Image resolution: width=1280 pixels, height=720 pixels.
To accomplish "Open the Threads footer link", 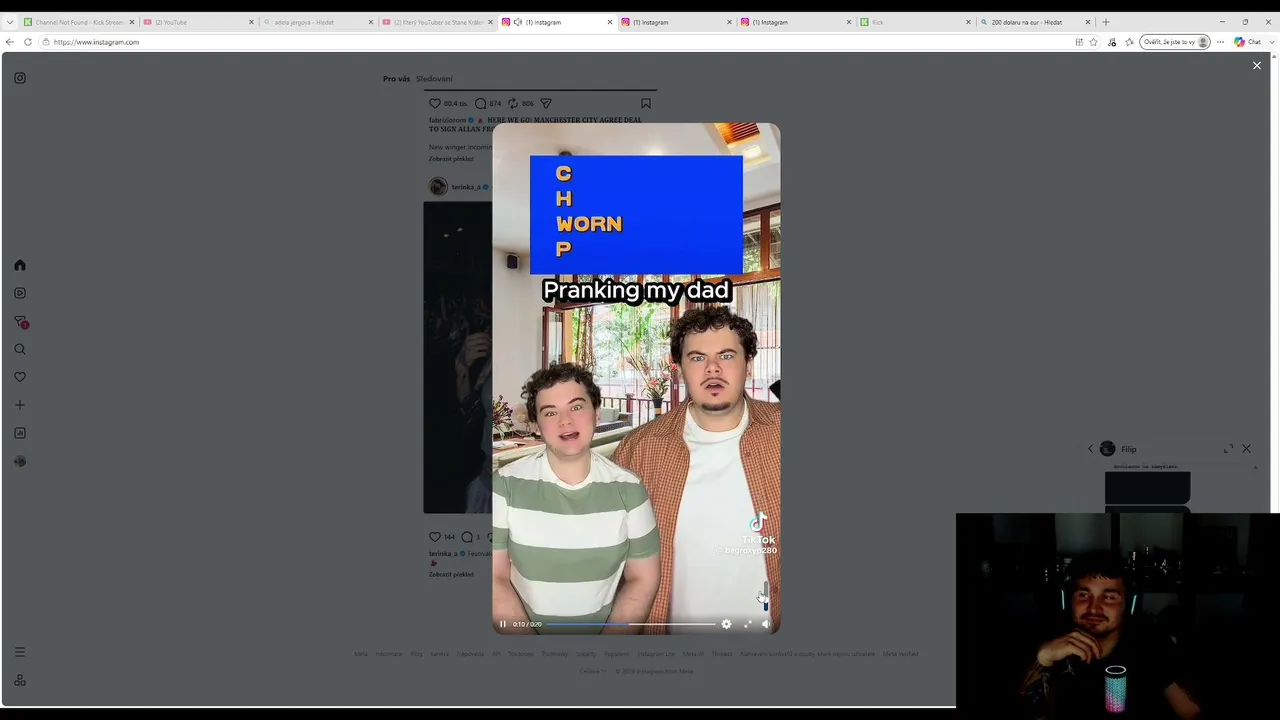I will (721, 654).
